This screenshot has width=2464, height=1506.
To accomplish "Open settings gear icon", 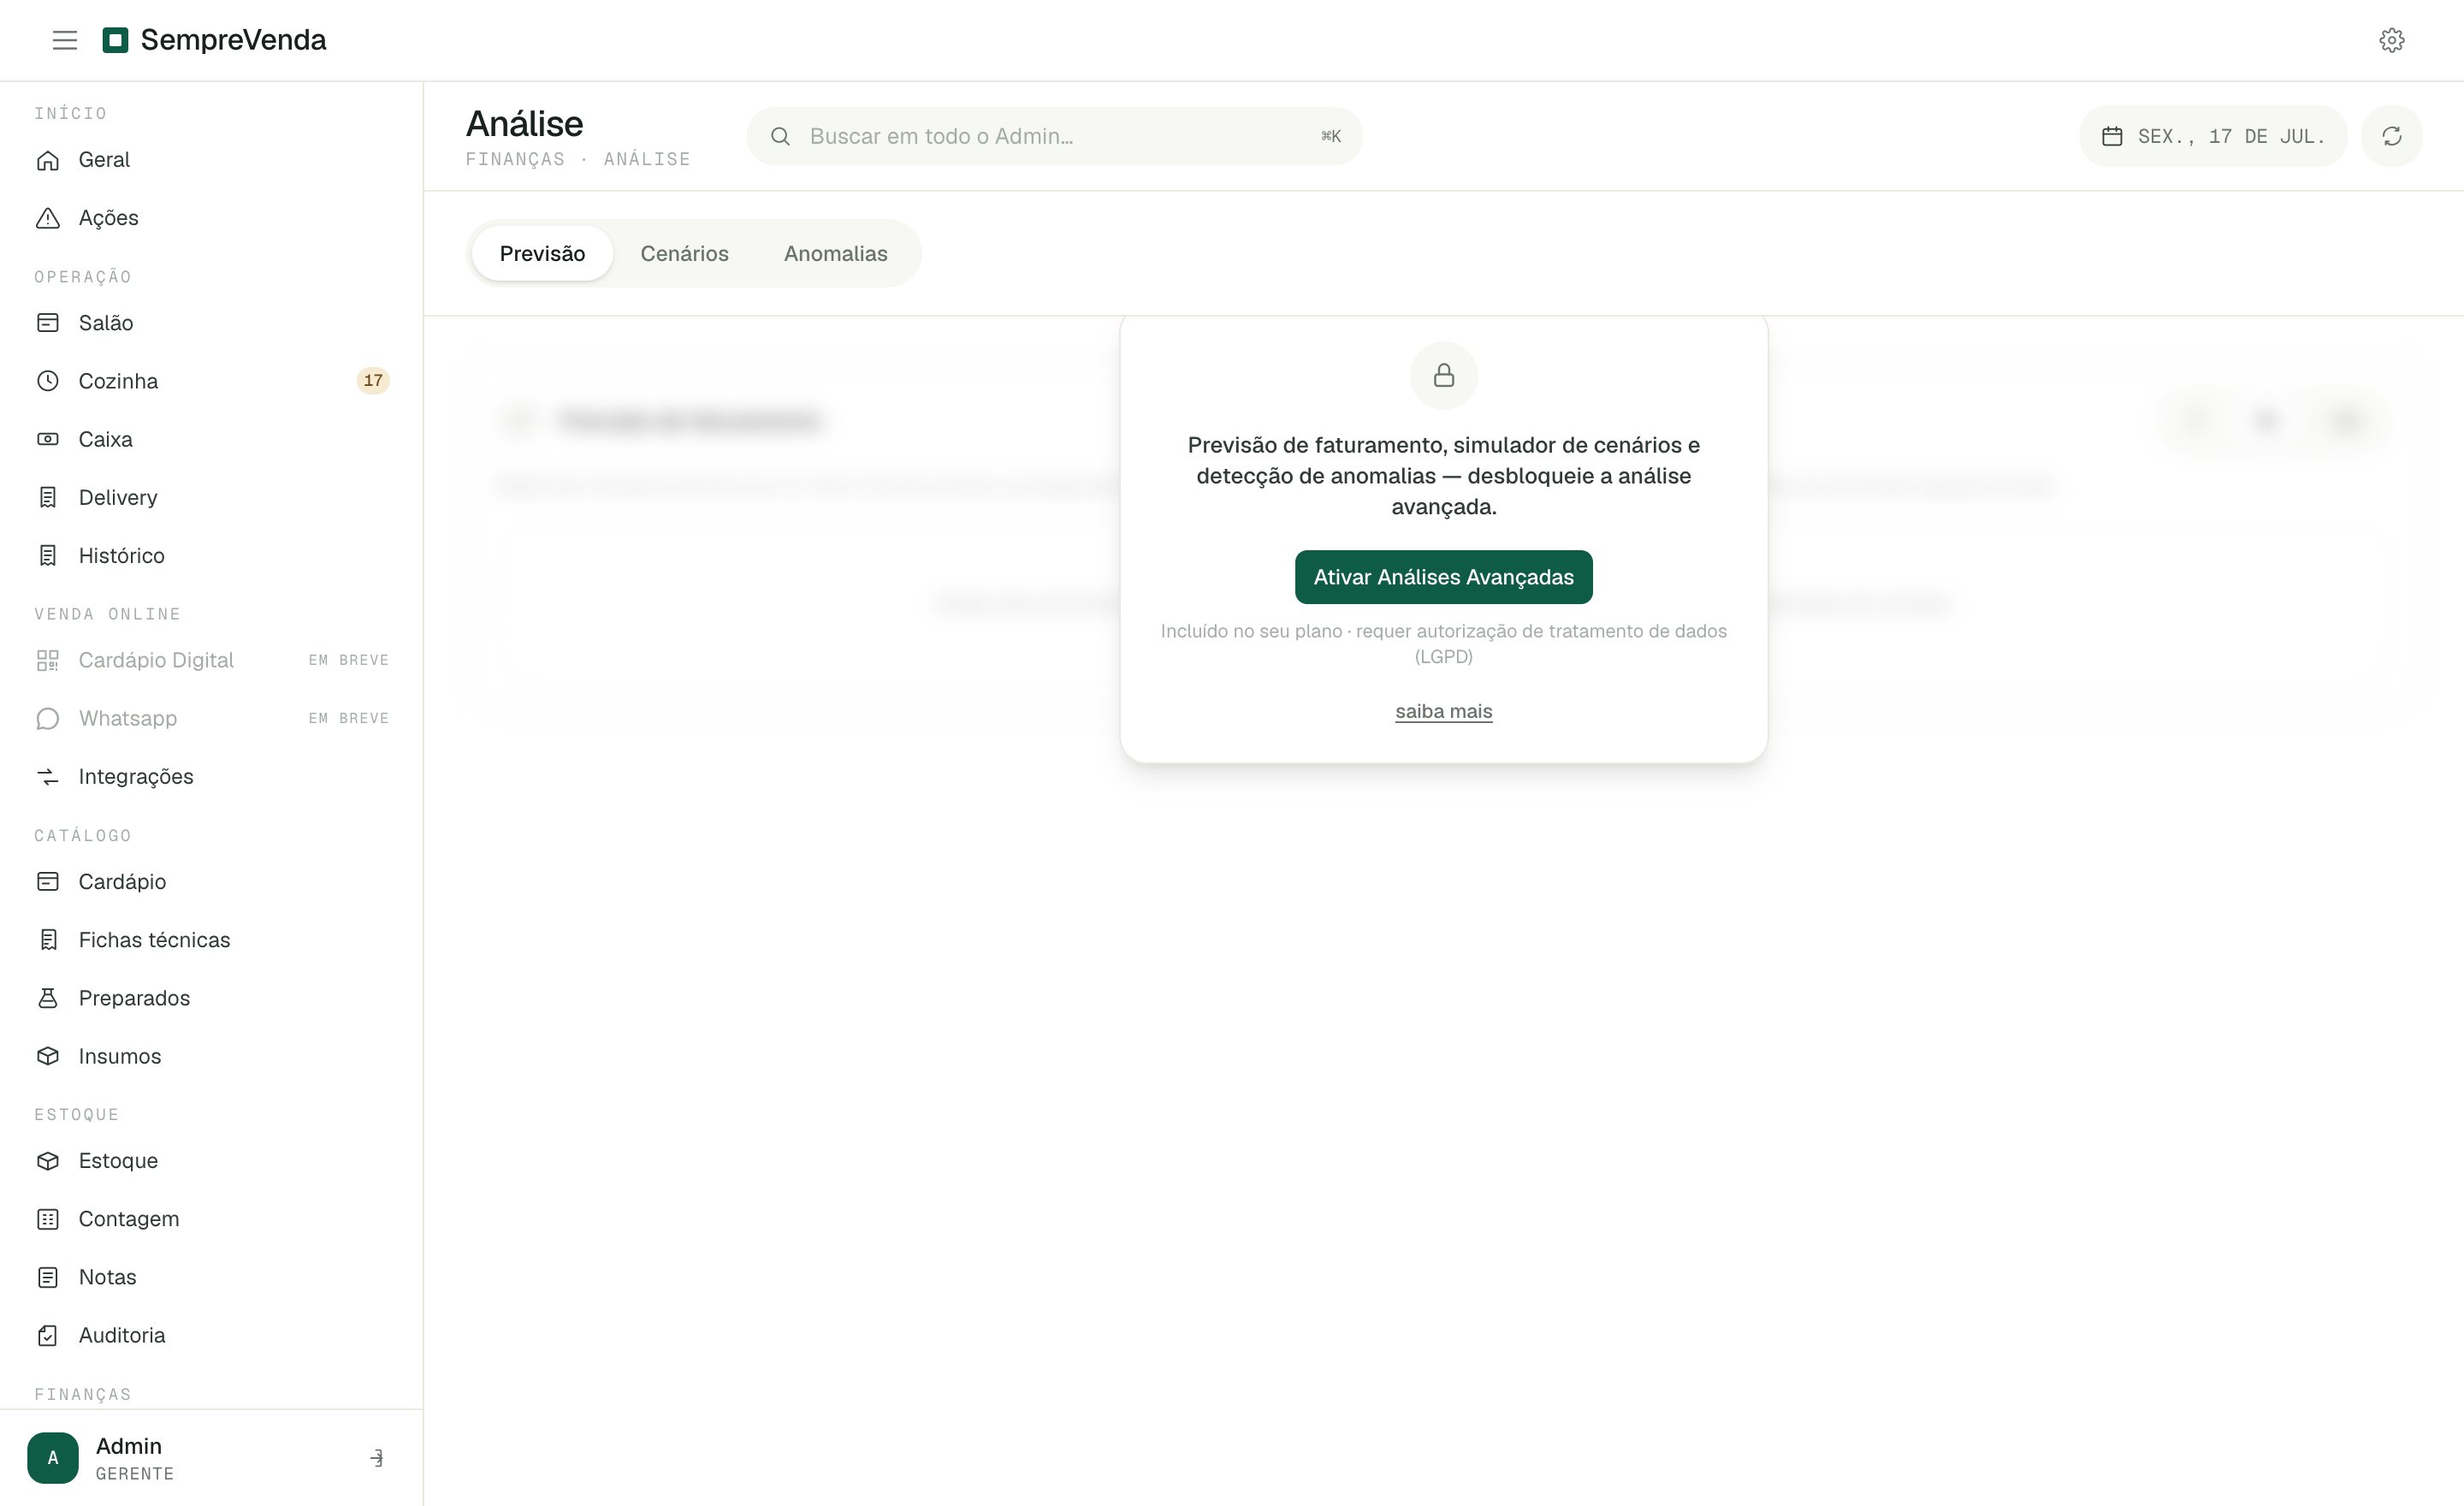I will tap(2391, 40).
